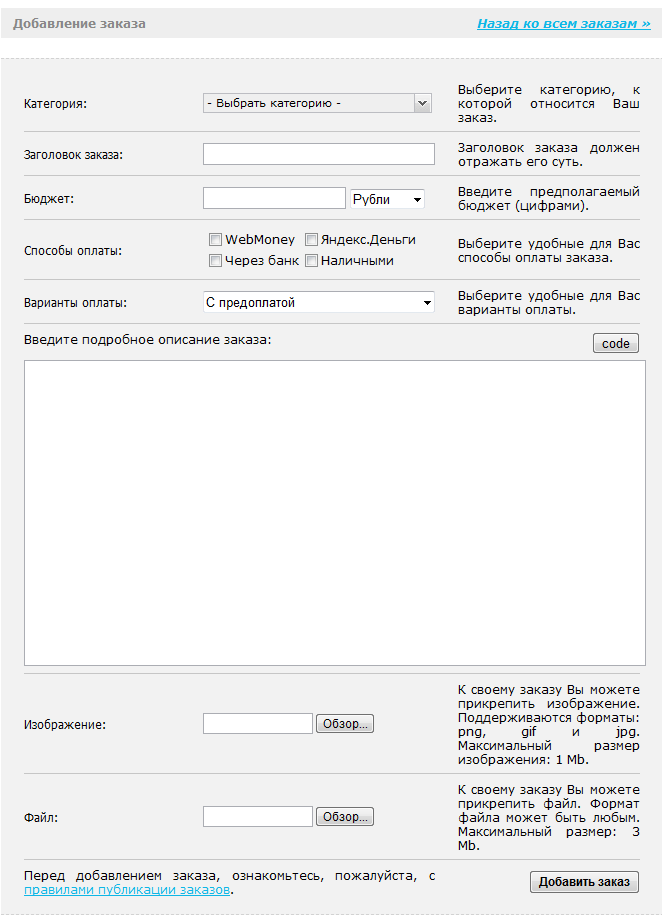Click the image file path field

tap(258, 724)
